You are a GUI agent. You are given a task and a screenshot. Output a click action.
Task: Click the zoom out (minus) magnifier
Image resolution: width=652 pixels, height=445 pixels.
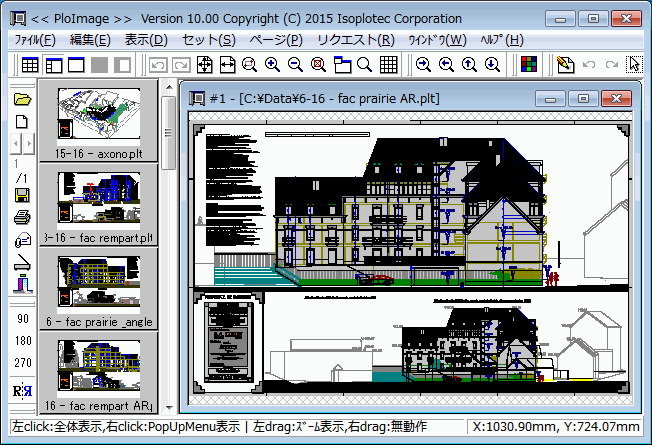point(295,65)
